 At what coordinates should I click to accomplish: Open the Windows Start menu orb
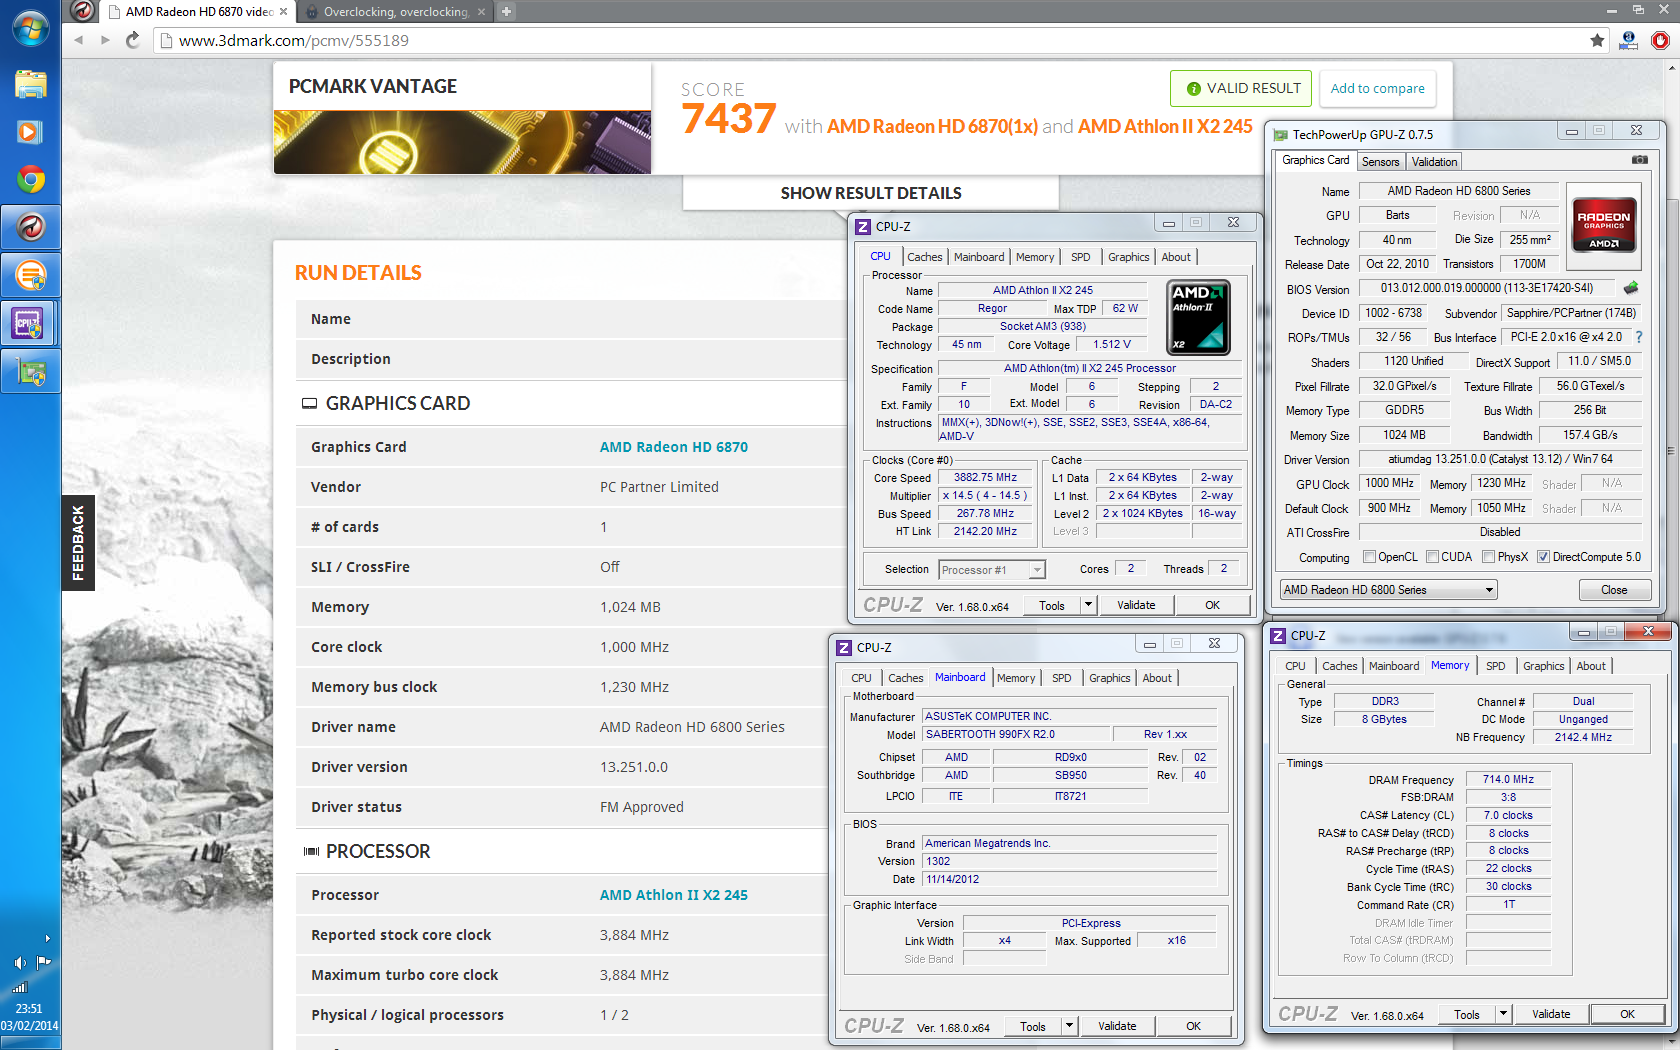click(30, 28)
